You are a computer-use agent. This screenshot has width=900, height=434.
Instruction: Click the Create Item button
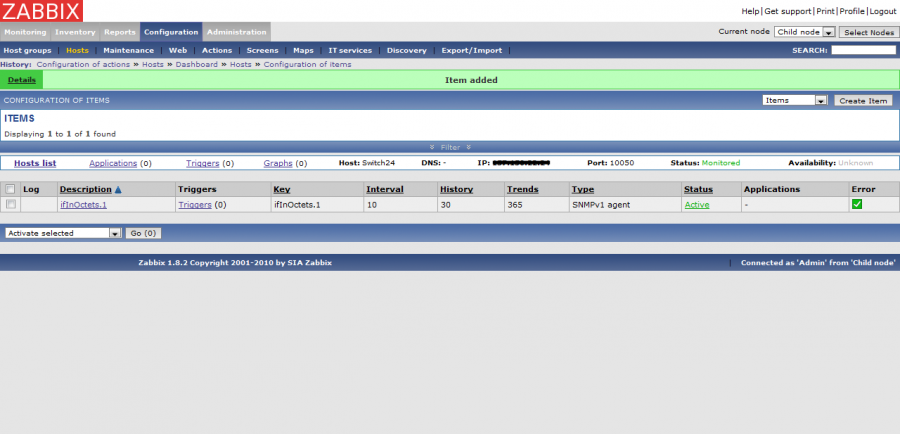863,100
